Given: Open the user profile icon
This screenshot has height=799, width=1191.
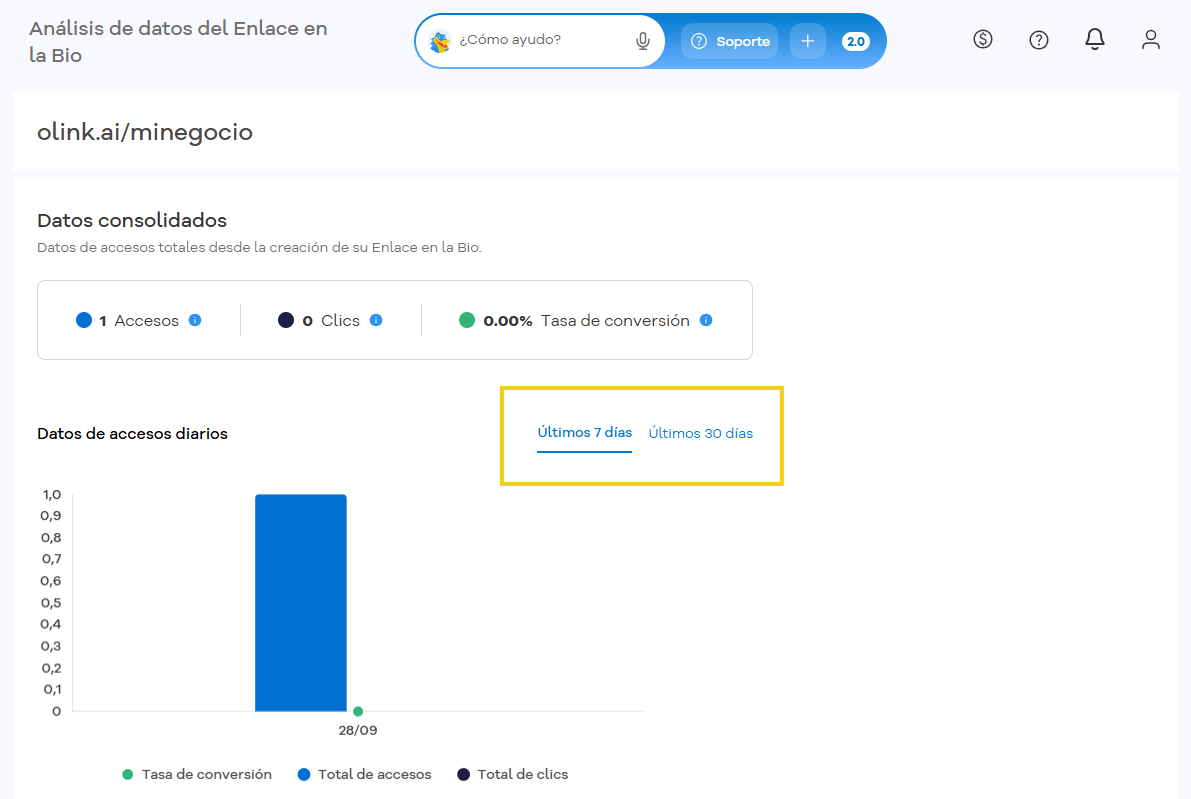Looking at the screenshot, I should (x=1151, y=39).
